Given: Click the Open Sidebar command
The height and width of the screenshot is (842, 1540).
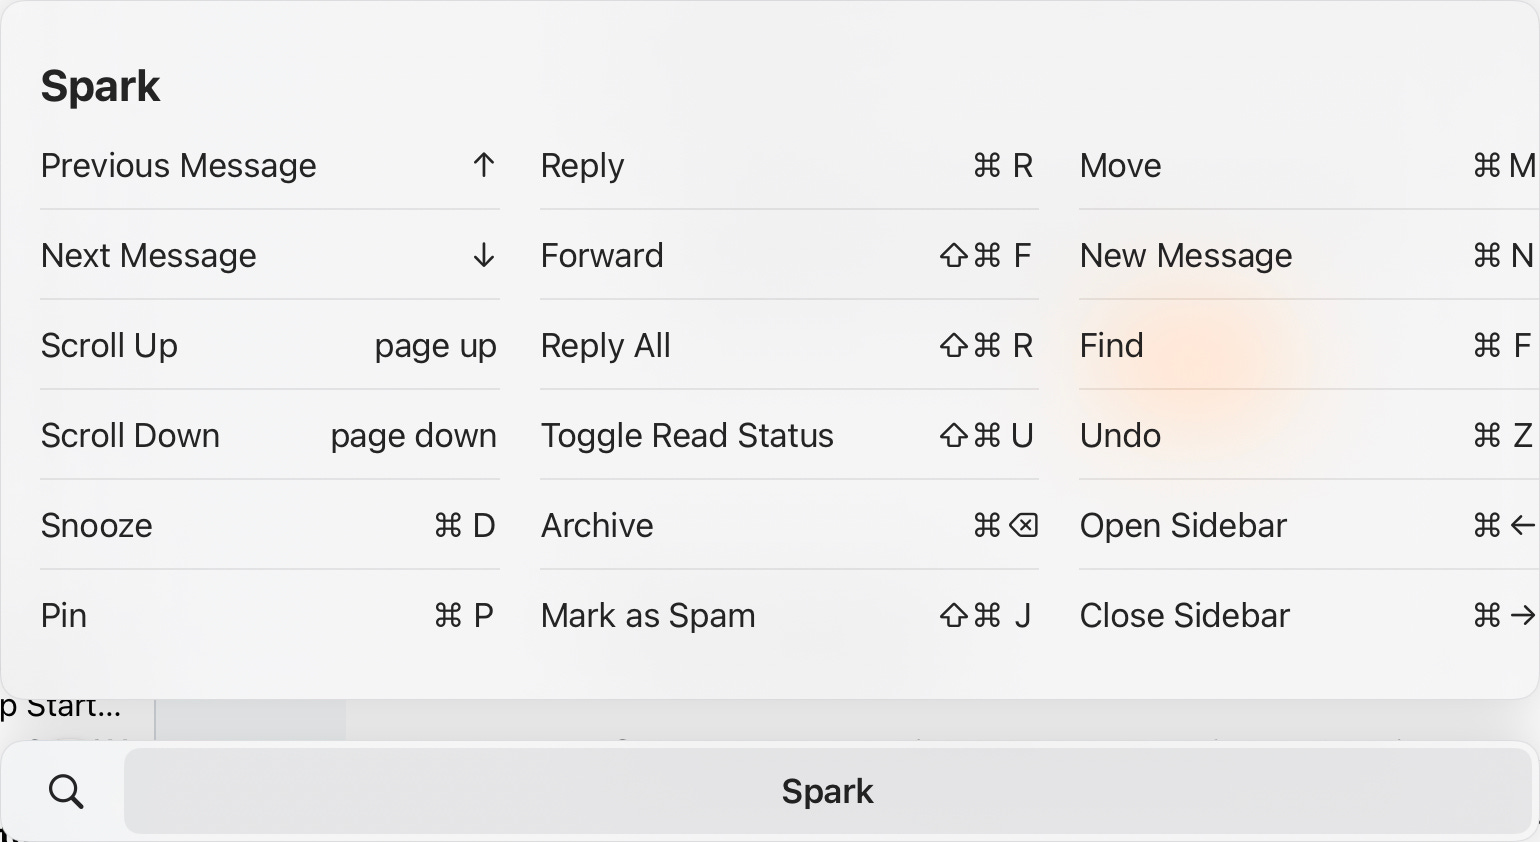Looking at the screenshot, I should (x=1309, y=525).
